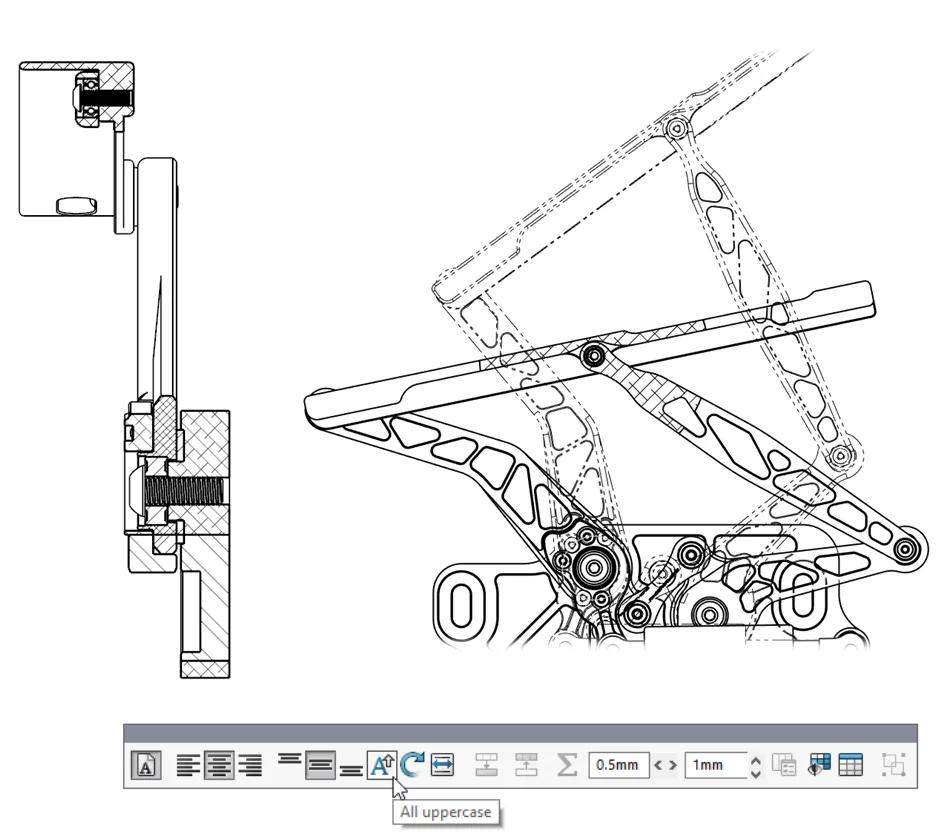Click the 1mm cell padding field
The width and height of the screenshot is (947, 840).
(714, 766)
